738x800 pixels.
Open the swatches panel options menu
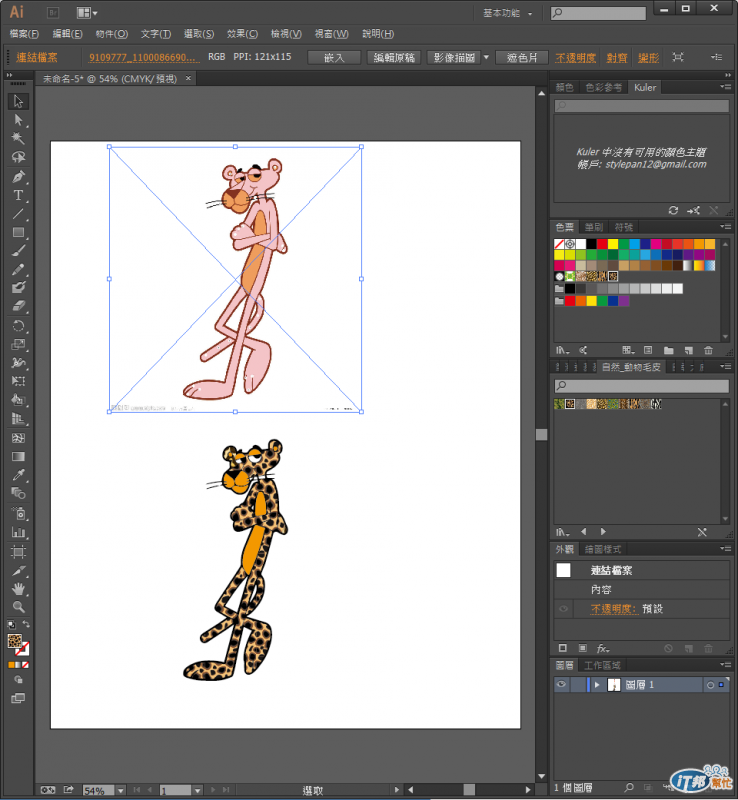pos(725,227)
